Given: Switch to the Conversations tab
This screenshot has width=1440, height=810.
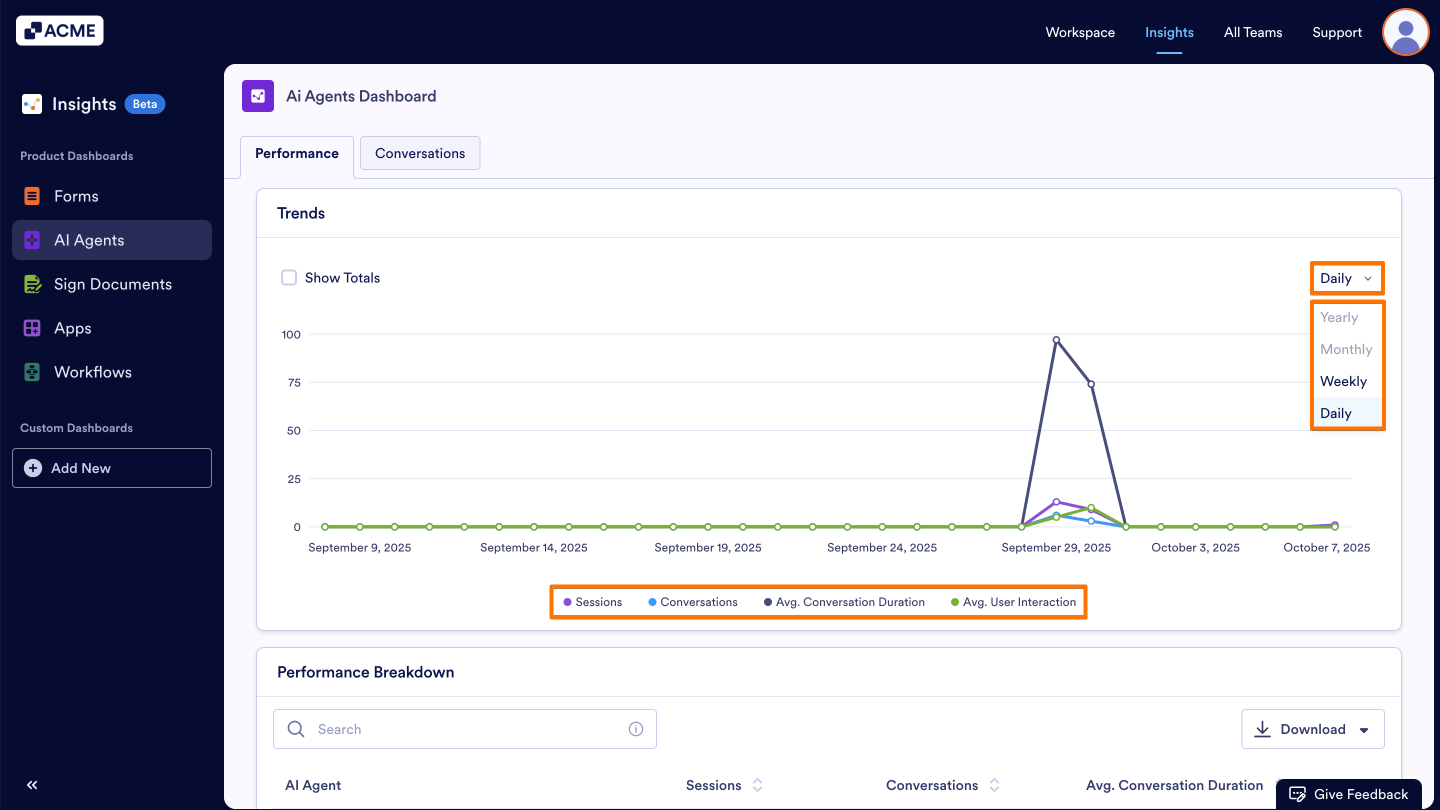Looking at the screenshot, I should click(x=419, y=153).
